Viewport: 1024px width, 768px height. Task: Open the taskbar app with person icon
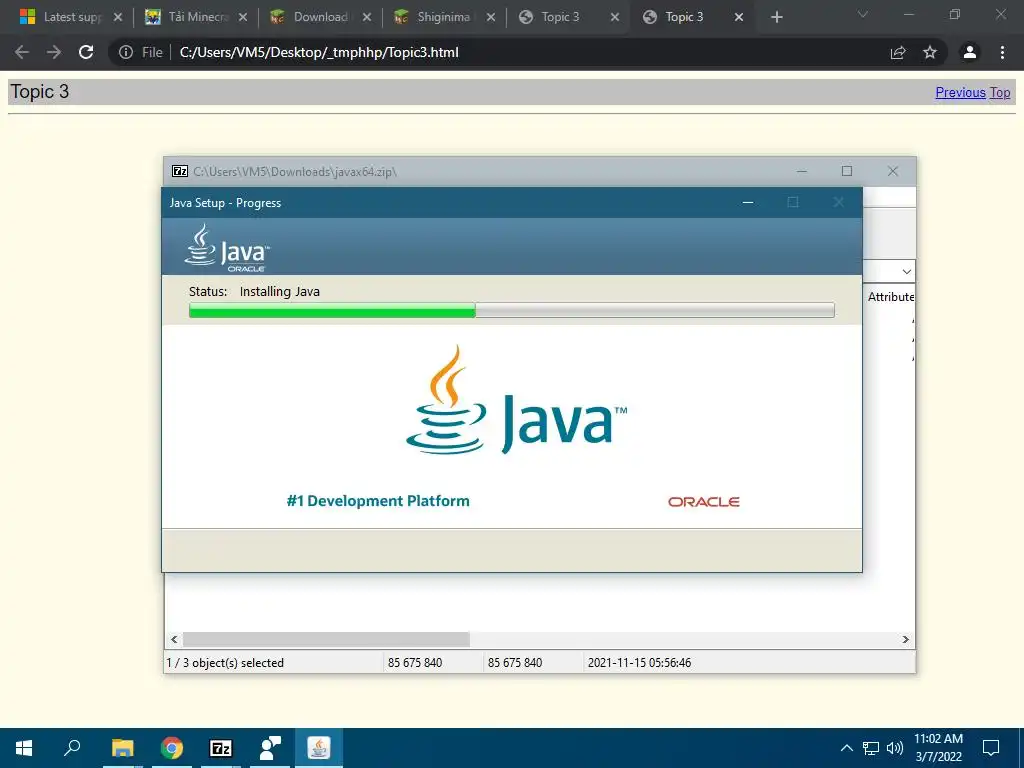270,748
